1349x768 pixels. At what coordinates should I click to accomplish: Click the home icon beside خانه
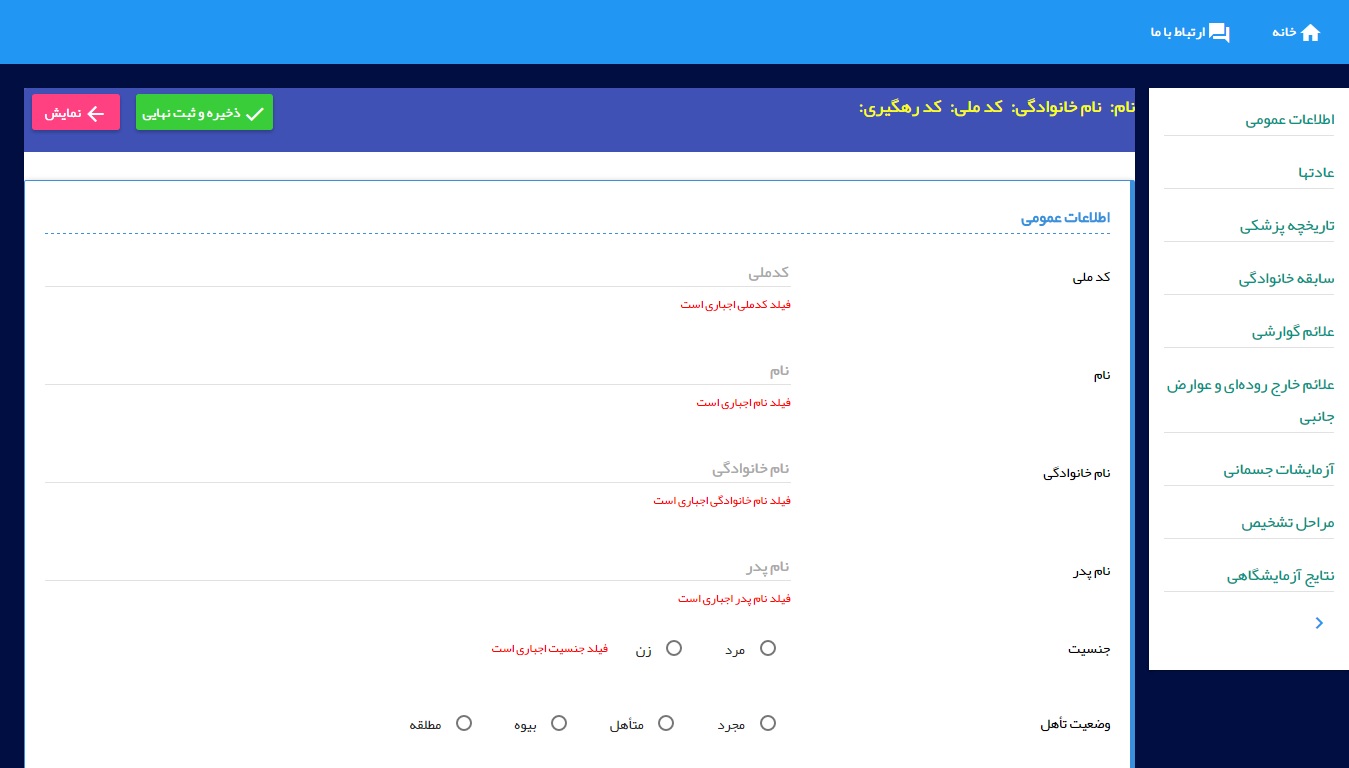pyautogui.click(x=1310, y=32)
